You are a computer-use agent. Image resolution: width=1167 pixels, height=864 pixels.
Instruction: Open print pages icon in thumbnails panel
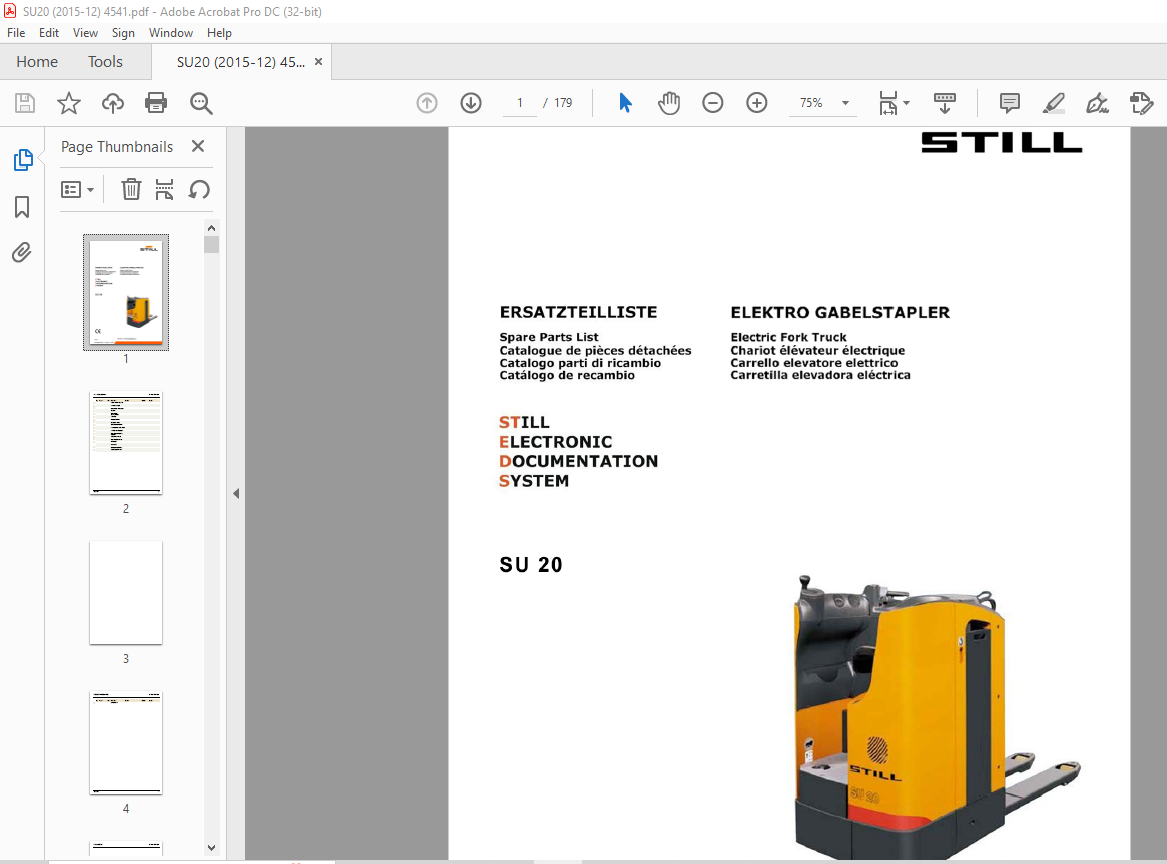tap(164, 190)
